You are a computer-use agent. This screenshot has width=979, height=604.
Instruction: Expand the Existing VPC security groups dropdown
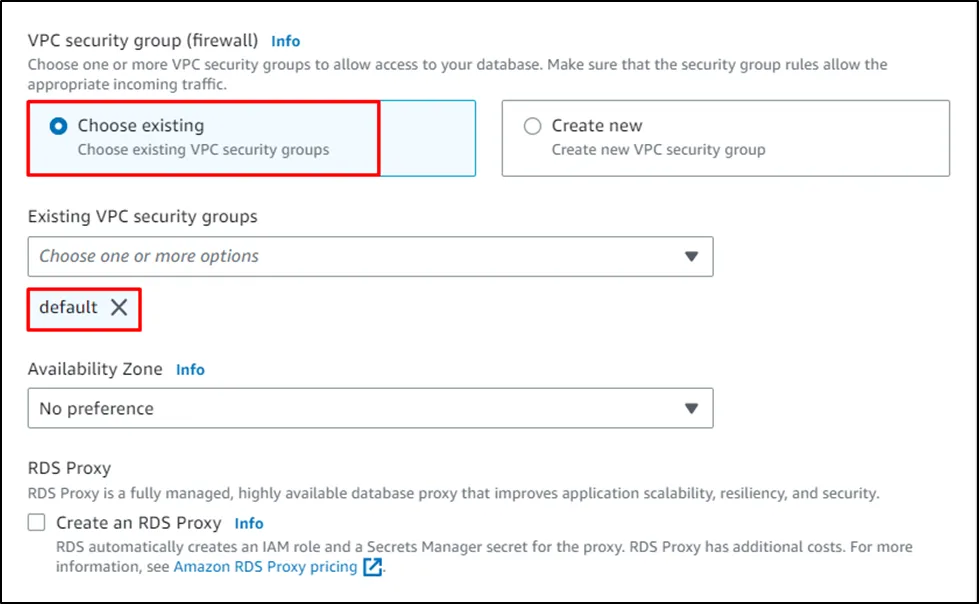click(x=370, y=257)
